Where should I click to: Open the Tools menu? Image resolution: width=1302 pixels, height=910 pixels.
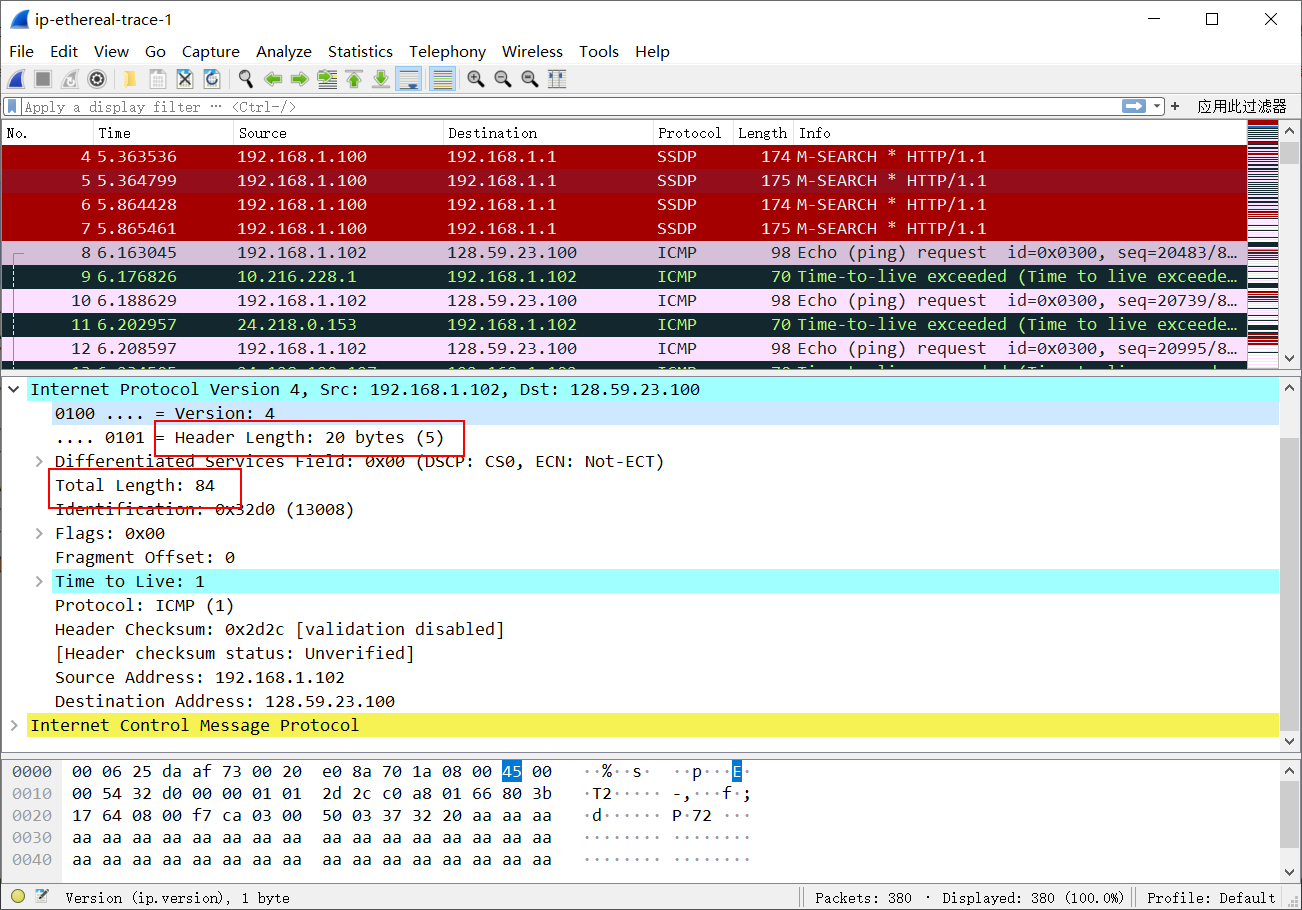[599, 51]
